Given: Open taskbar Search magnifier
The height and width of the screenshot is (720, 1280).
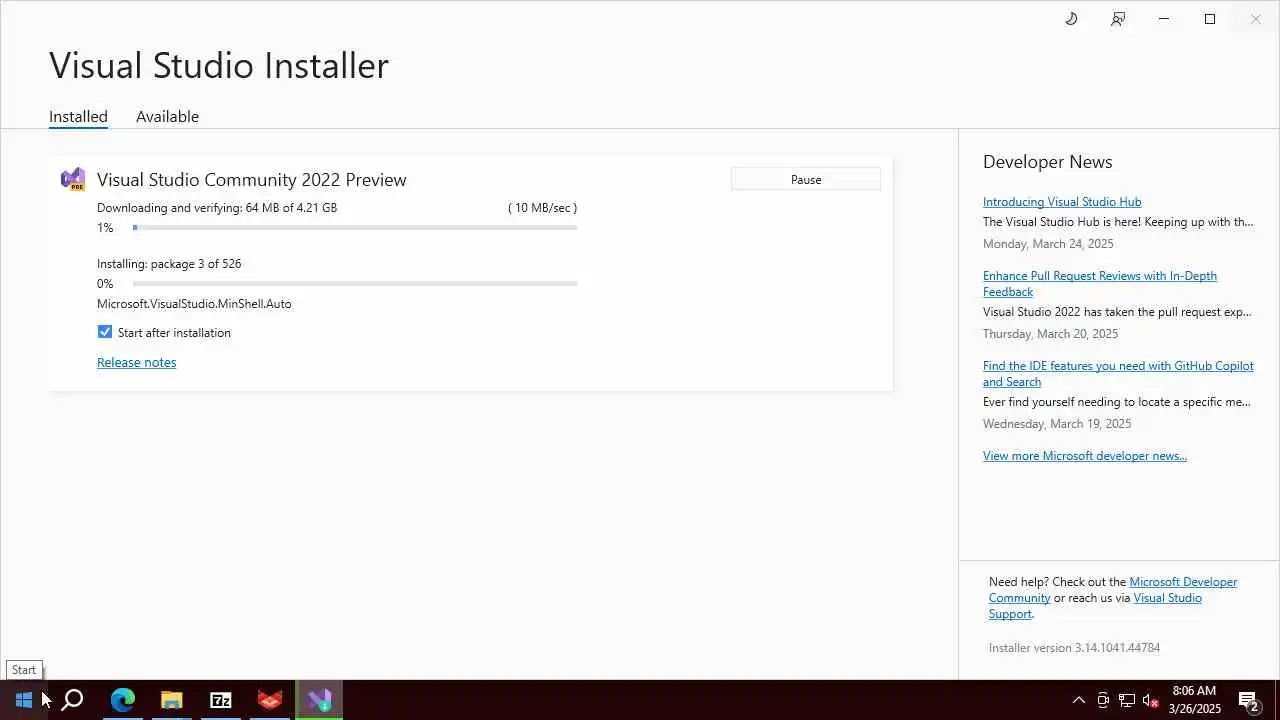Looking at the screenshot, I should [72, 700].
